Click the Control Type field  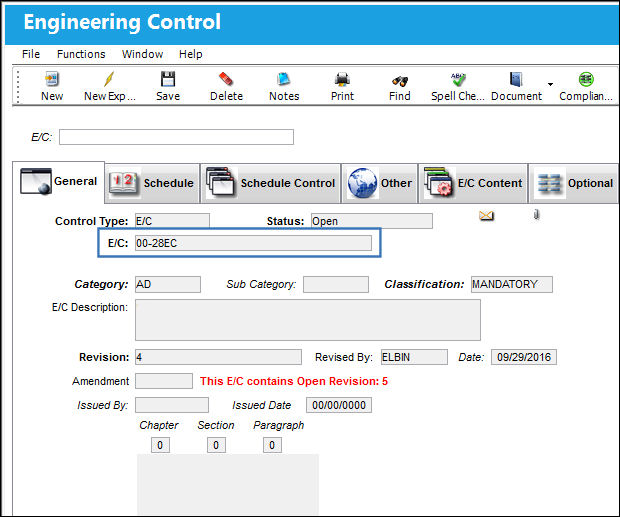pyautogui.click(x=172, y=221)
